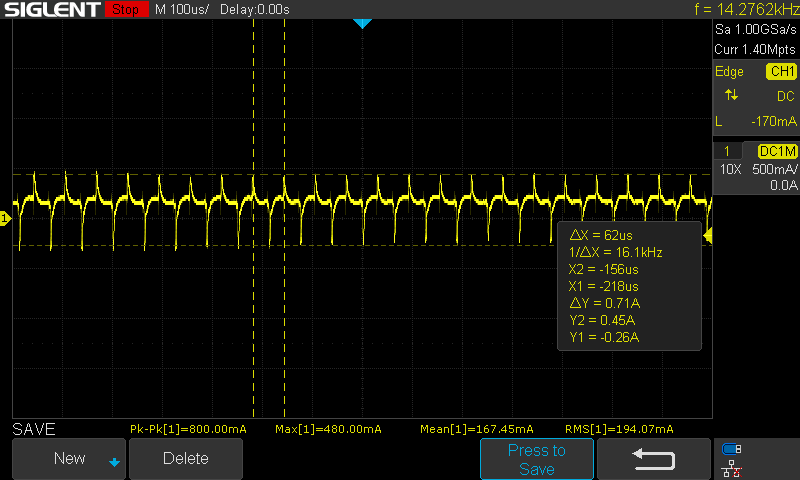Click the SAVE menu title
This screenshot has width=800, height=480.
[x=34, y=429]
